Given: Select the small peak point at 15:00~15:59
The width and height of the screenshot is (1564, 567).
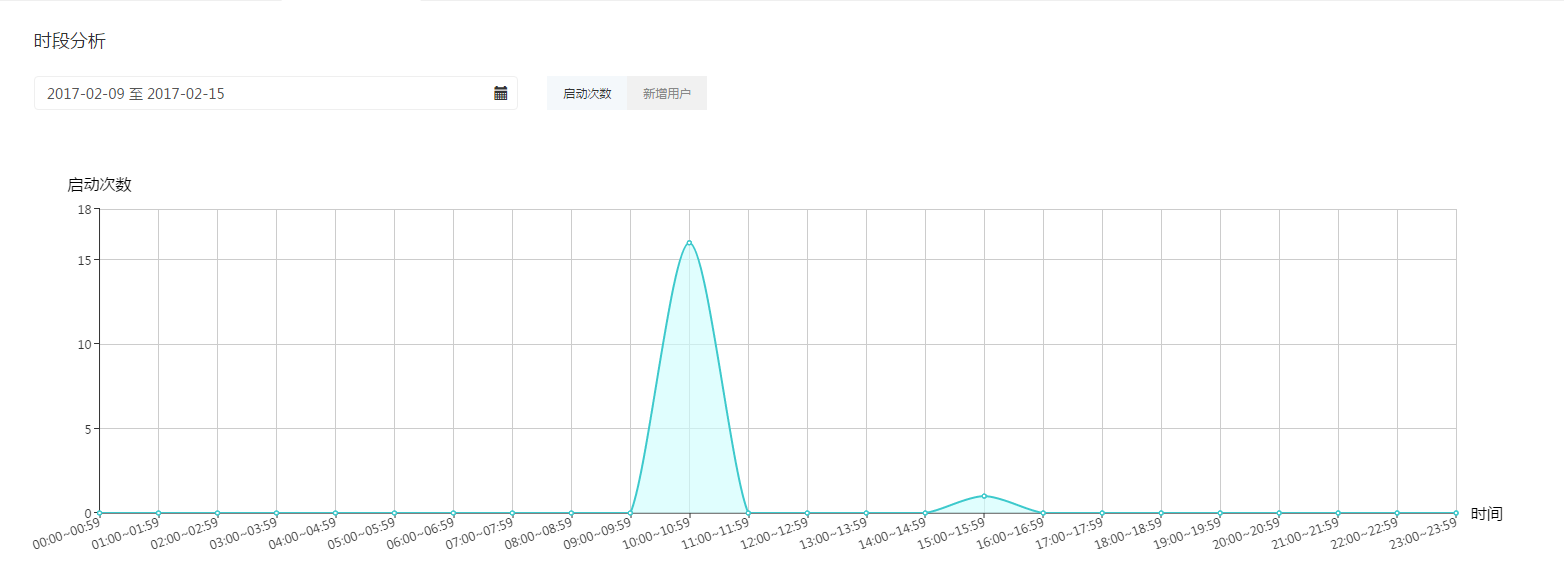Looking at the screenshot, I should click(984, 496).
